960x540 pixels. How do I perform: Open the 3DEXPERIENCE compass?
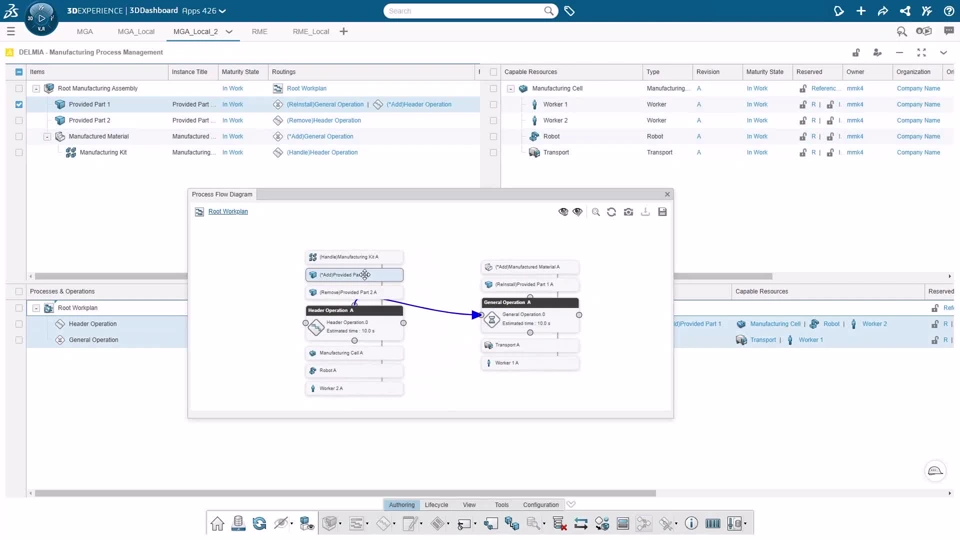[41, 17]
